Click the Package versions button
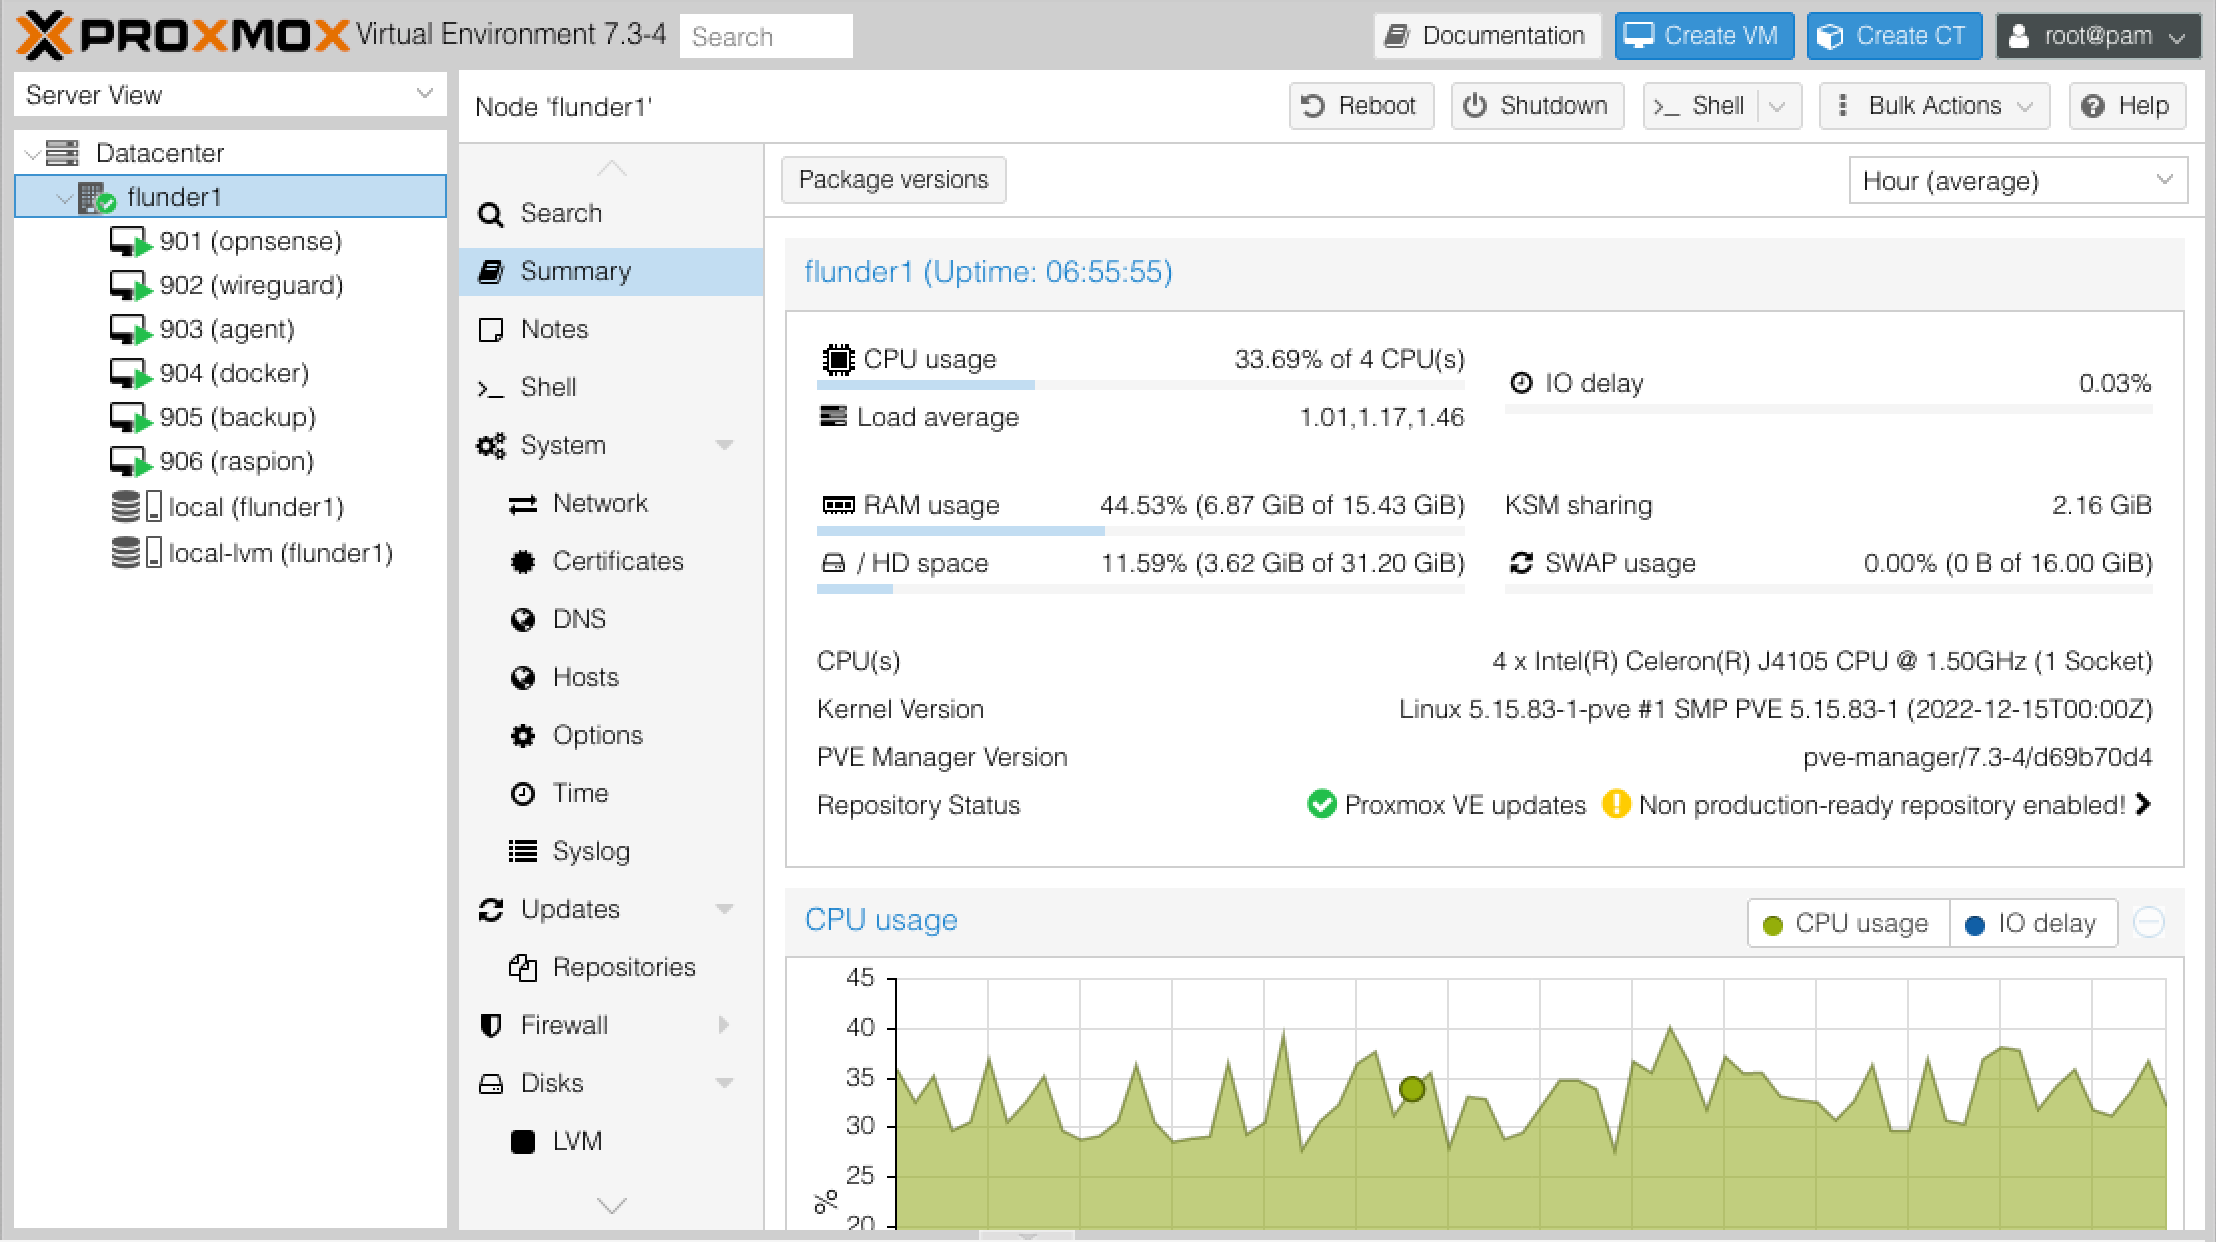The width and height of the screenshot is (2216, 1242). 893,180
